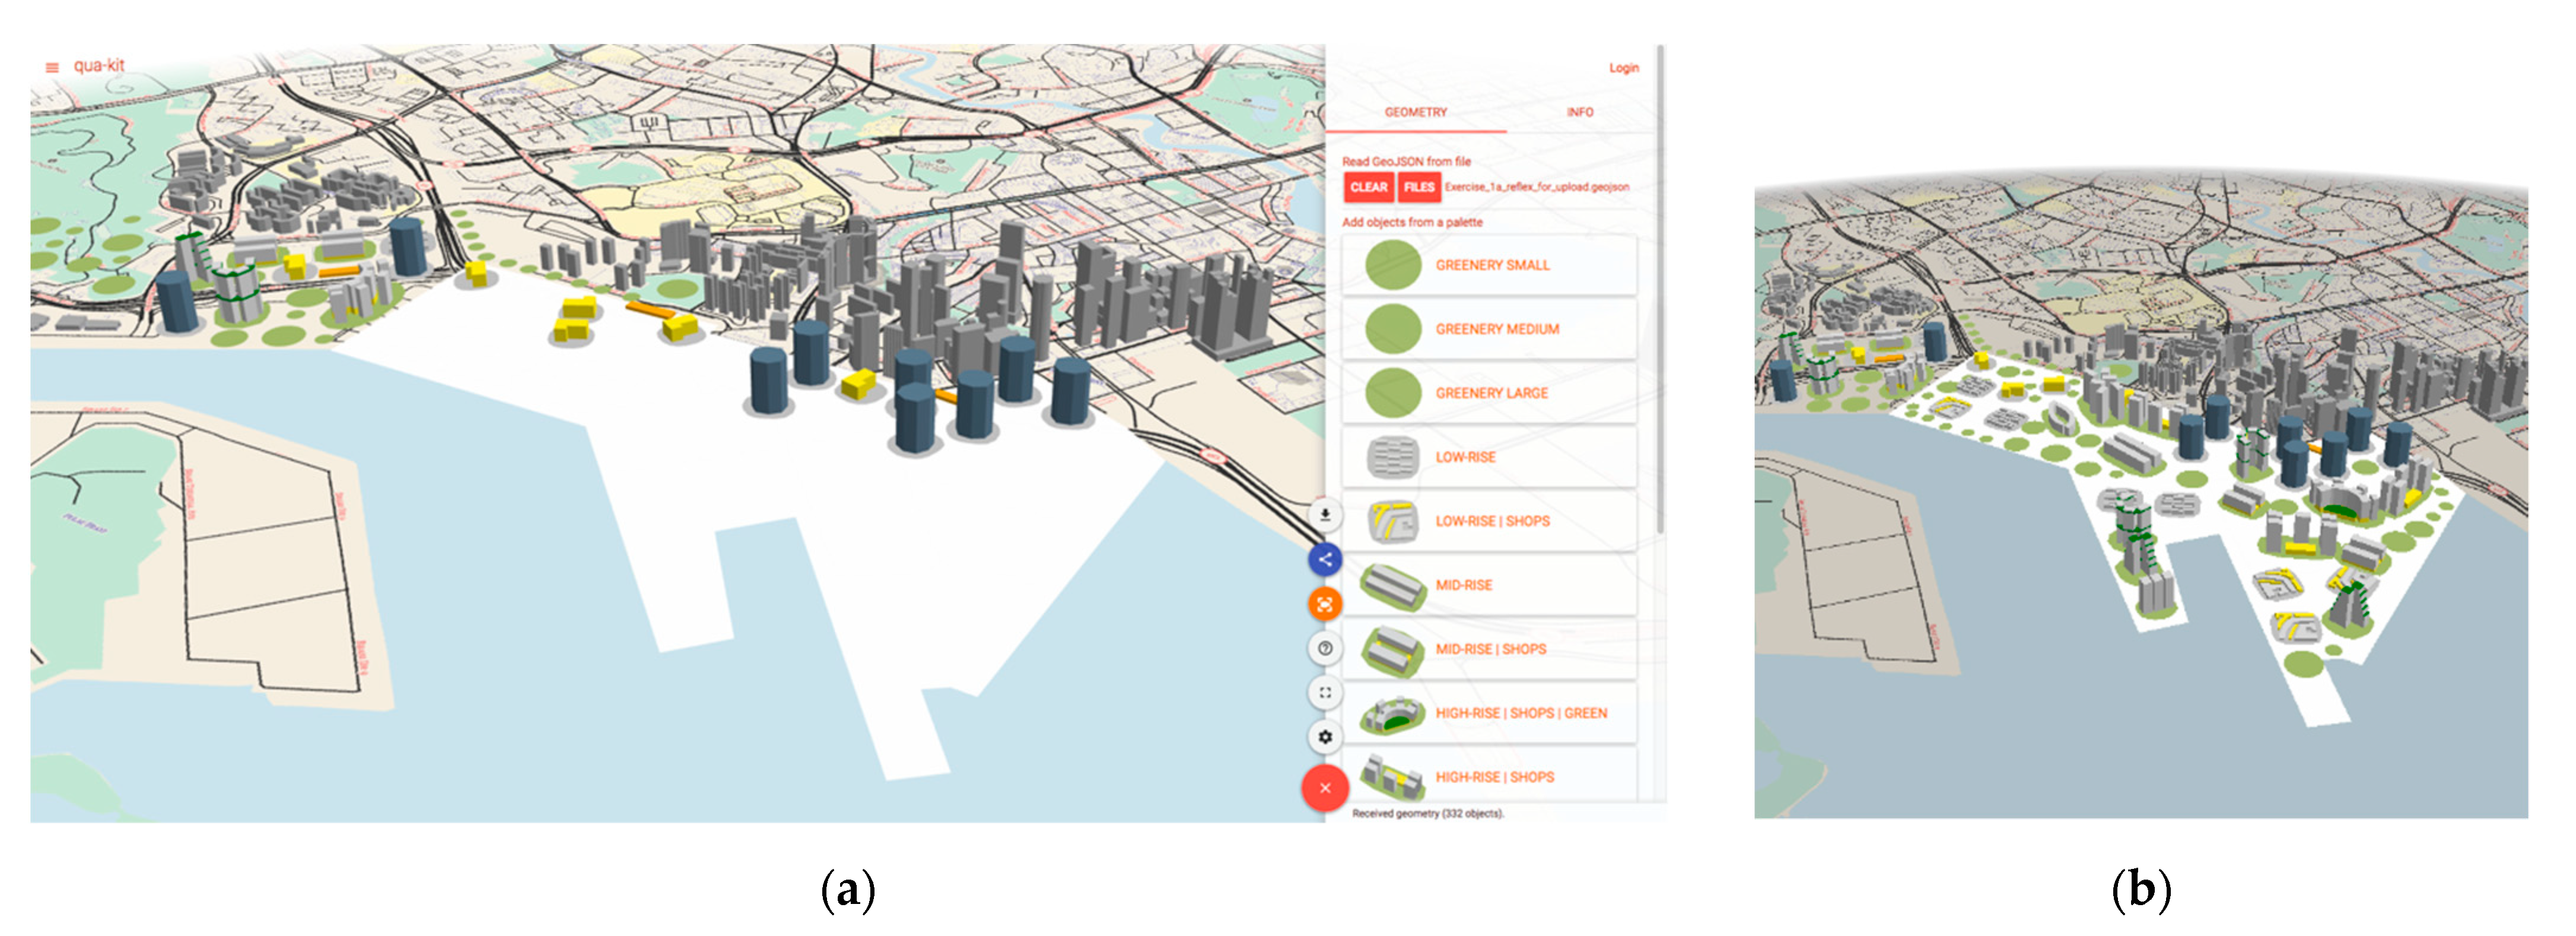Click the download geometry icon button
This screenshot has width=2576, height=936.
click(x=1325, y=515)
